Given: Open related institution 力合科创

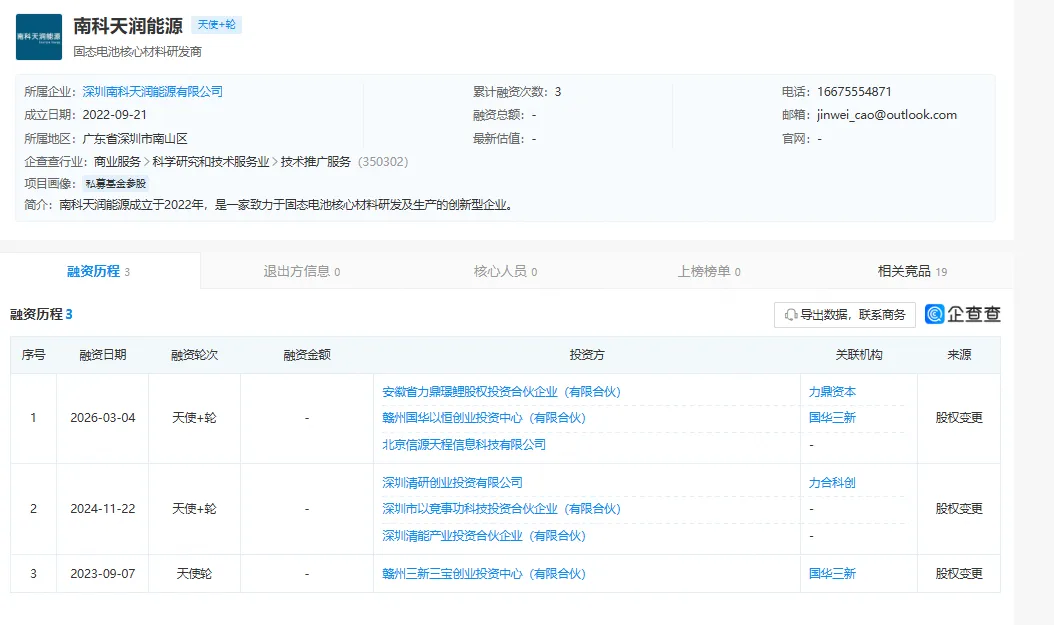Looking at the screenshot, I should 832,483.
